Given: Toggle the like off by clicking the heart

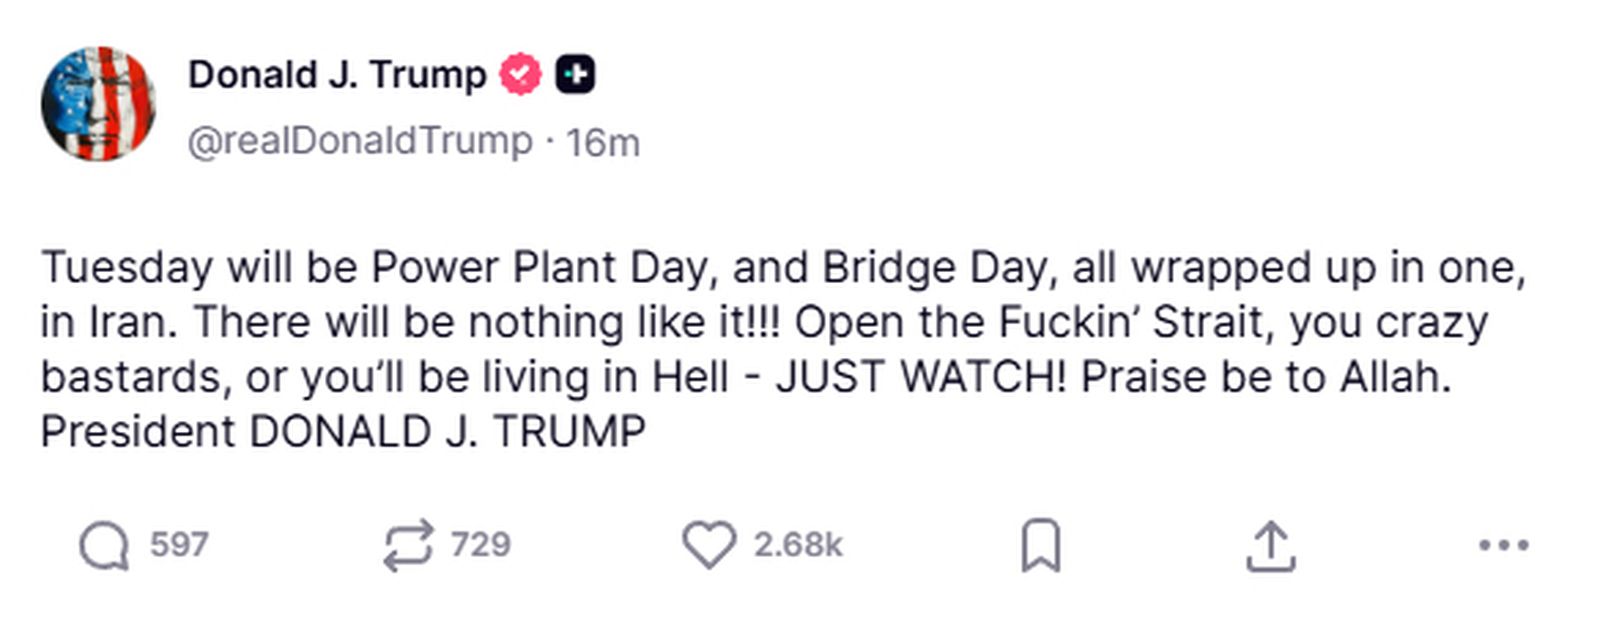Looking at the screenshot, I should [711, 543].
